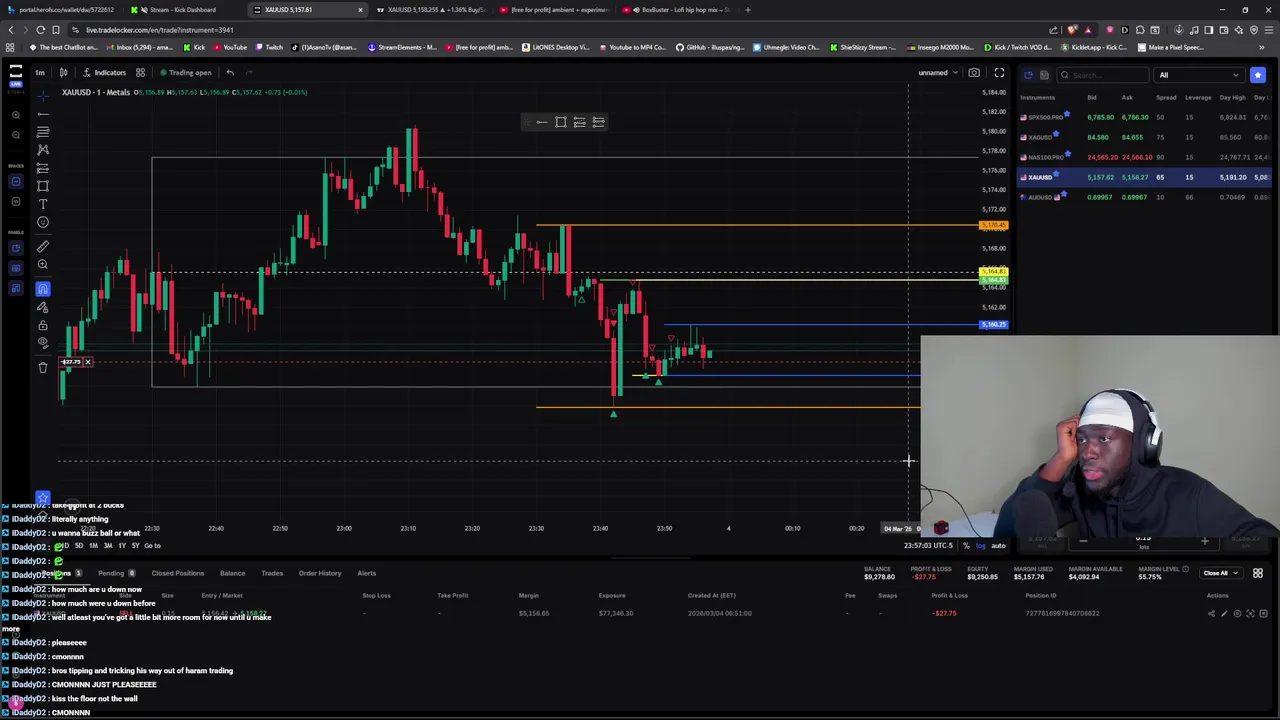
Task: Switch to Trades tab
Action: point(272,573)
